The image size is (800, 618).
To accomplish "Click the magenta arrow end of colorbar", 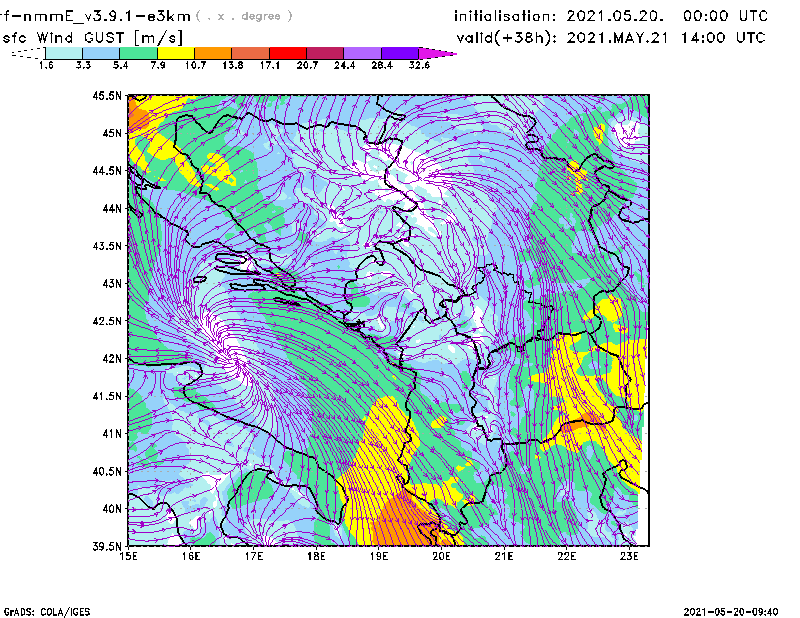I will click(437, 53).
